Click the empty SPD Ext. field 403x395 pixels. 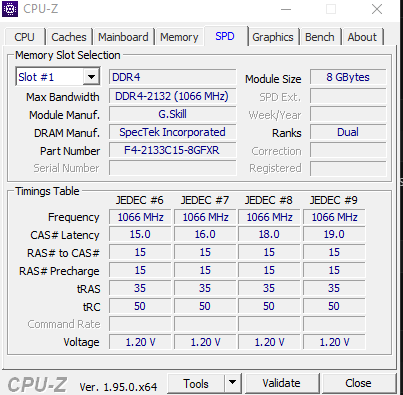click(348, 96)
